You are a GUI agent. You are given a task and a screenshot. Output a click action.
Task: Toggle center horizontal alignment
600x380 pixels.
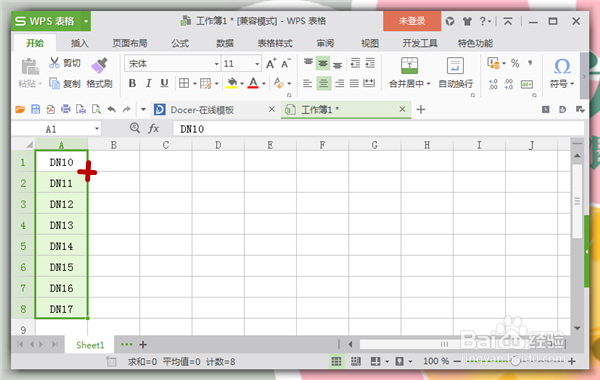323,83
